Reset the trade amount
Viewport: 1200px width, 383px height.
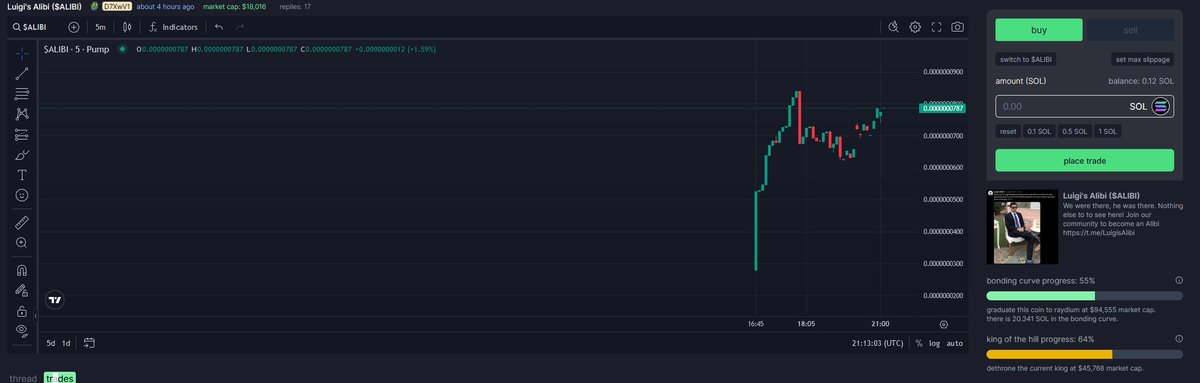coord(1008,131)
